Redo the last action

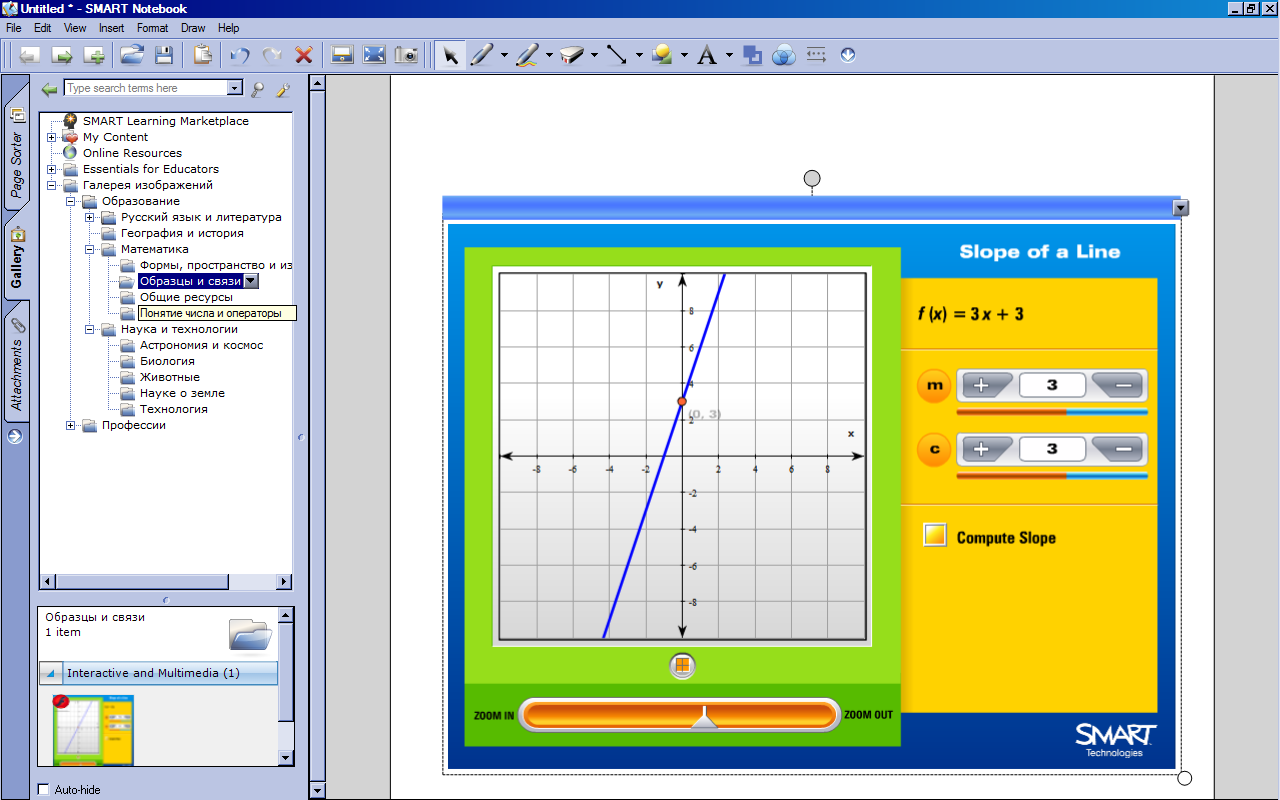point(272,55)
